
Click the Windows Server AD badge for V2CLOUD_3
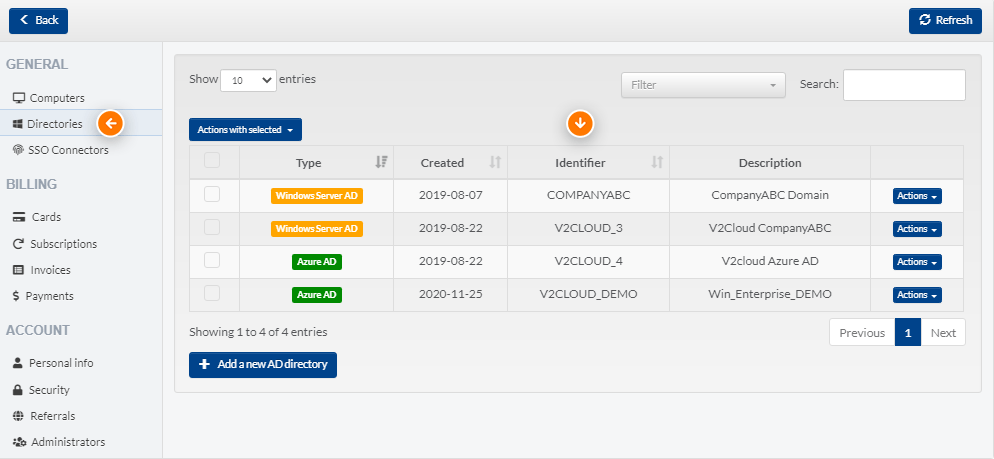click(x=317, y=228)
